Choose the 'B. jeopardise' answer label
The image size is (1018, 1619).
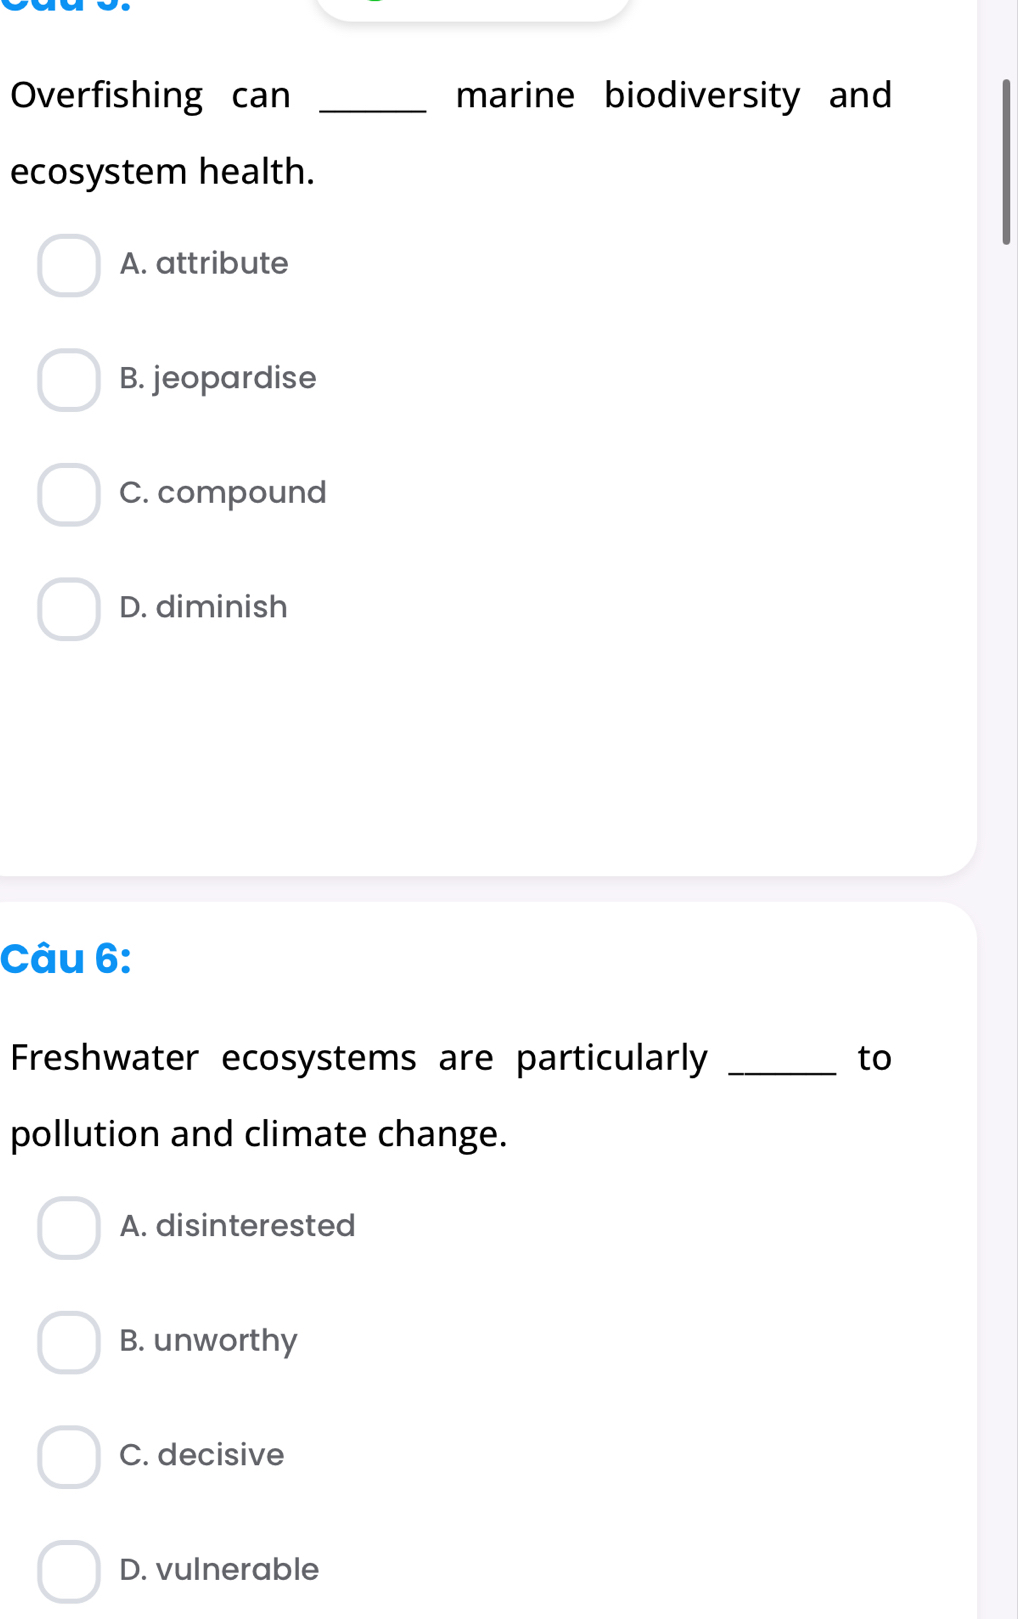217,378
